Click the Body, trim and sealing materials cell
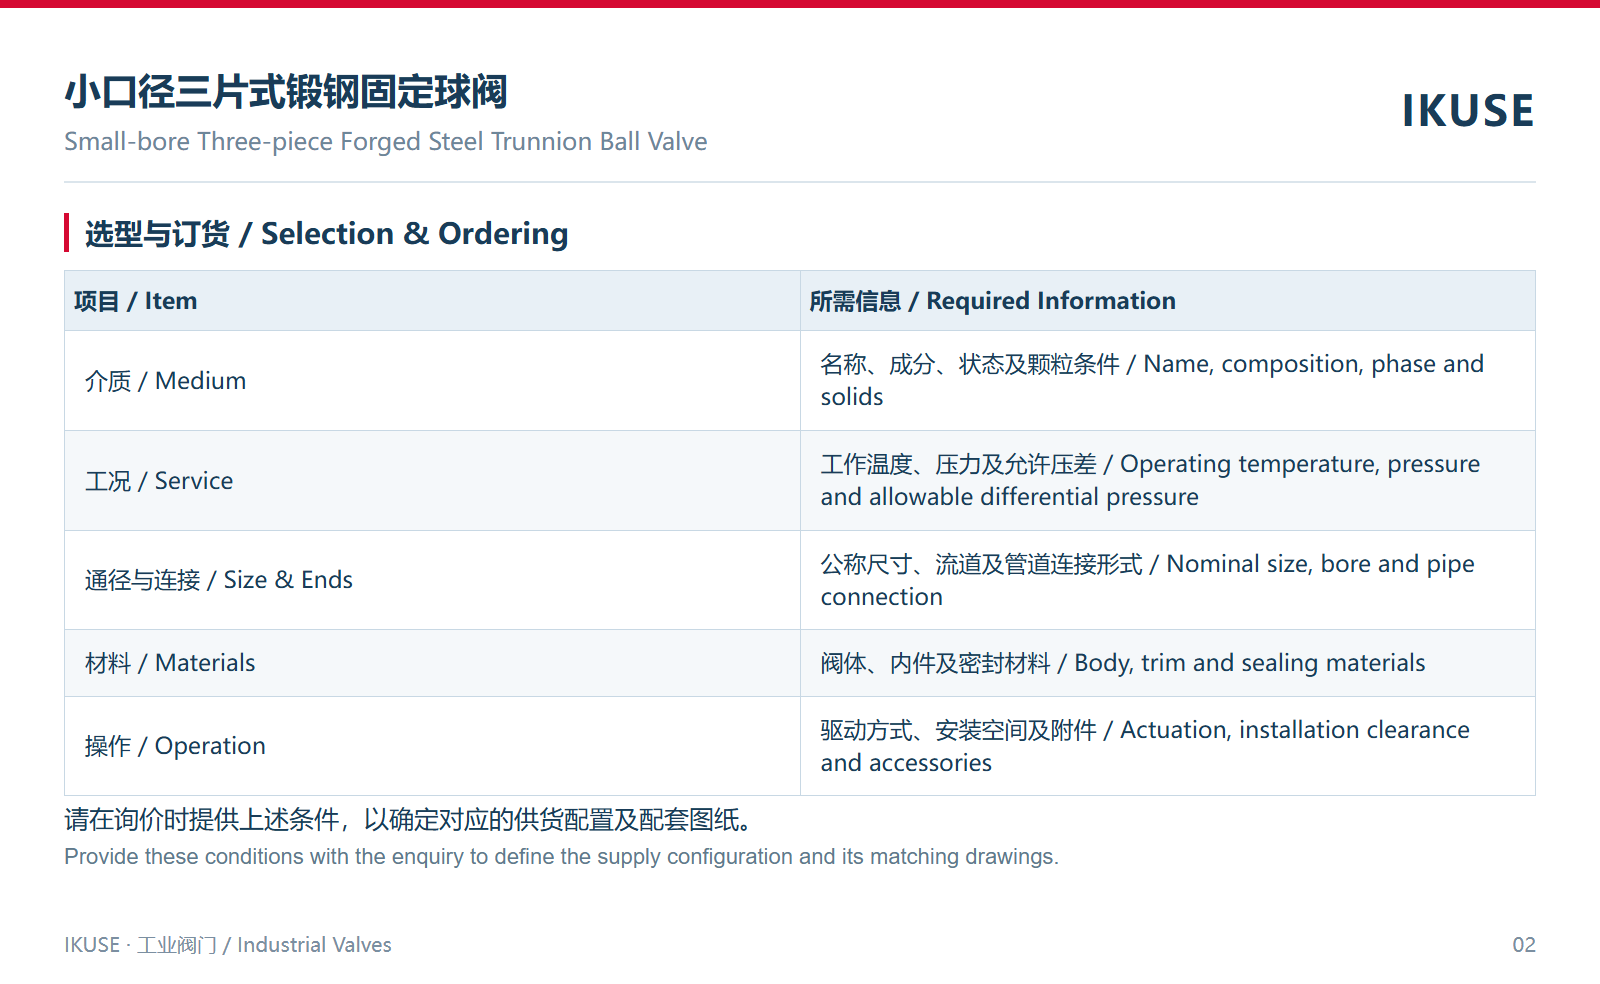This screenshot has height=984, width=1600. click(x=1168, y=663)
